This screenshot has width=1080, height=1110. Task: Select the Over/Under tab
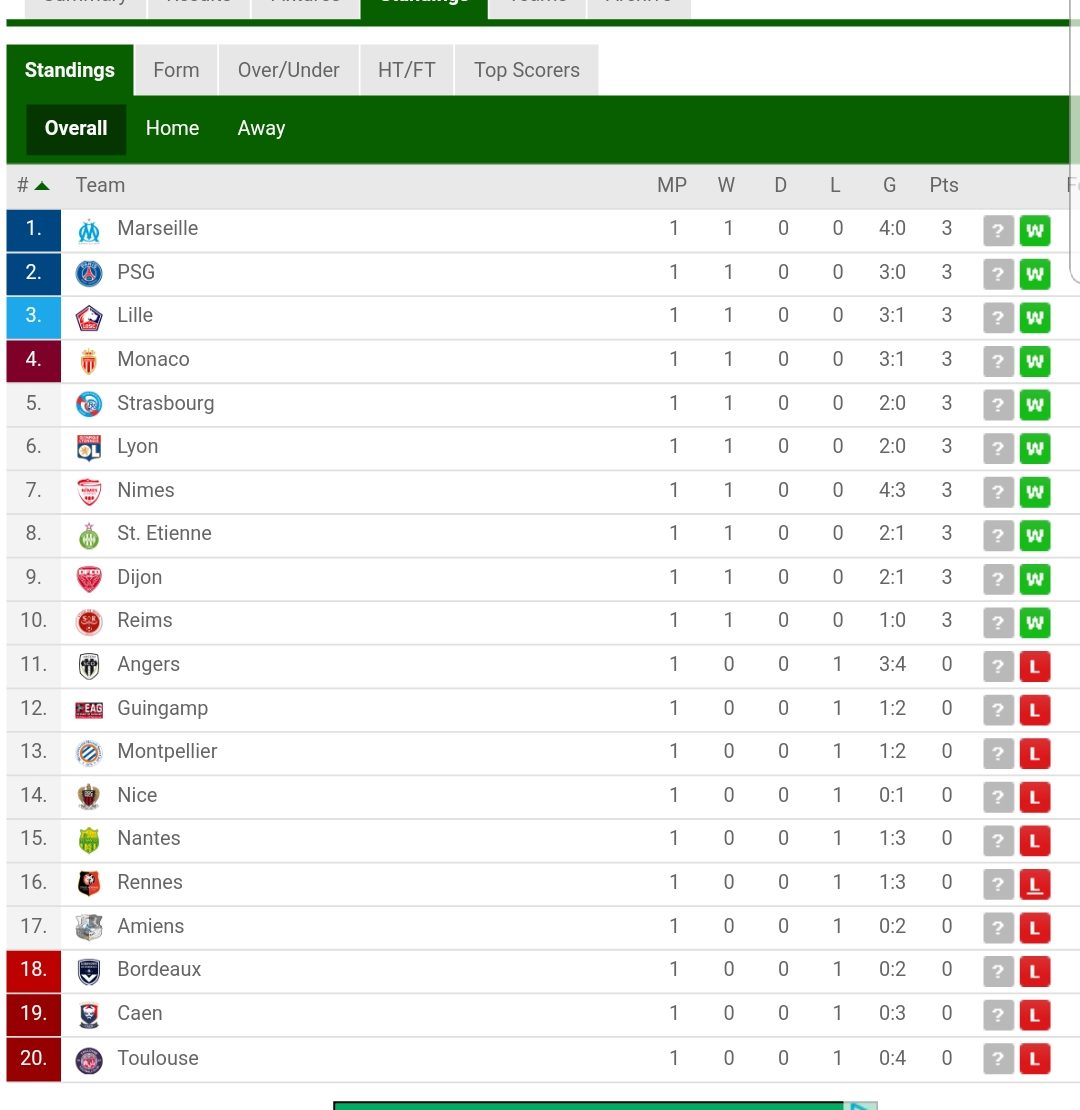point(288,70)
